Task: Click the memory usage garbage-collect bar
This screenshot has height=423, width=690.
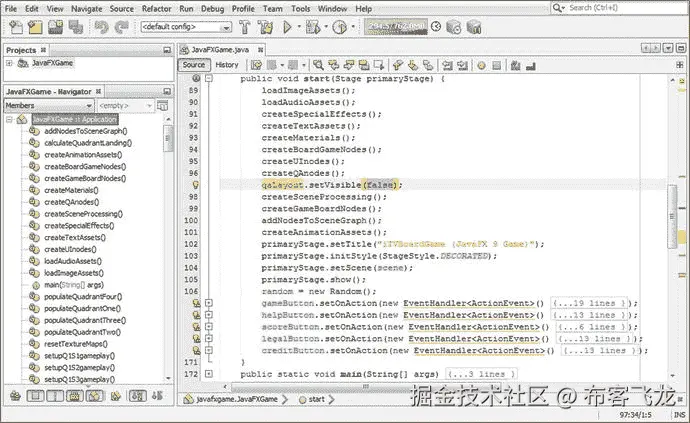Action: point(395,27)
